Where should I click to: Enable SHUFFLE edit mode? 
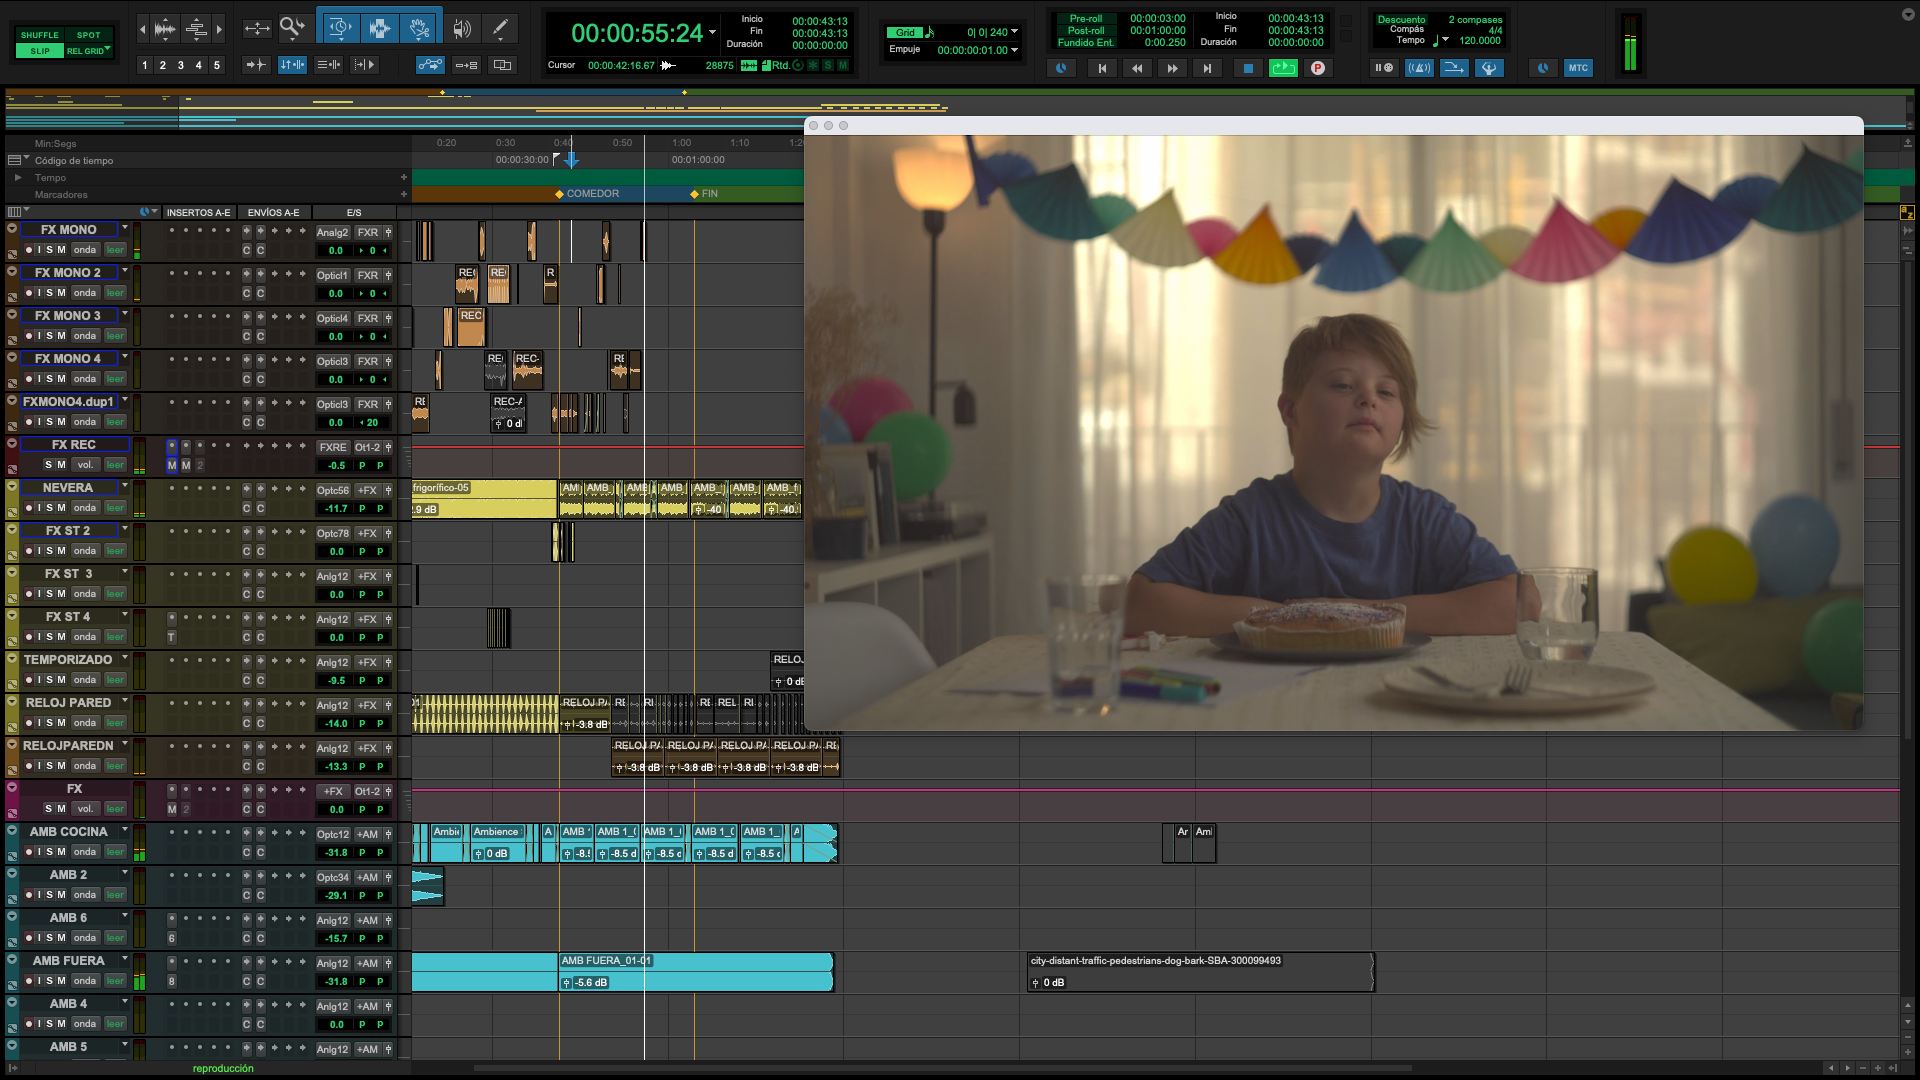click(39, 35)
